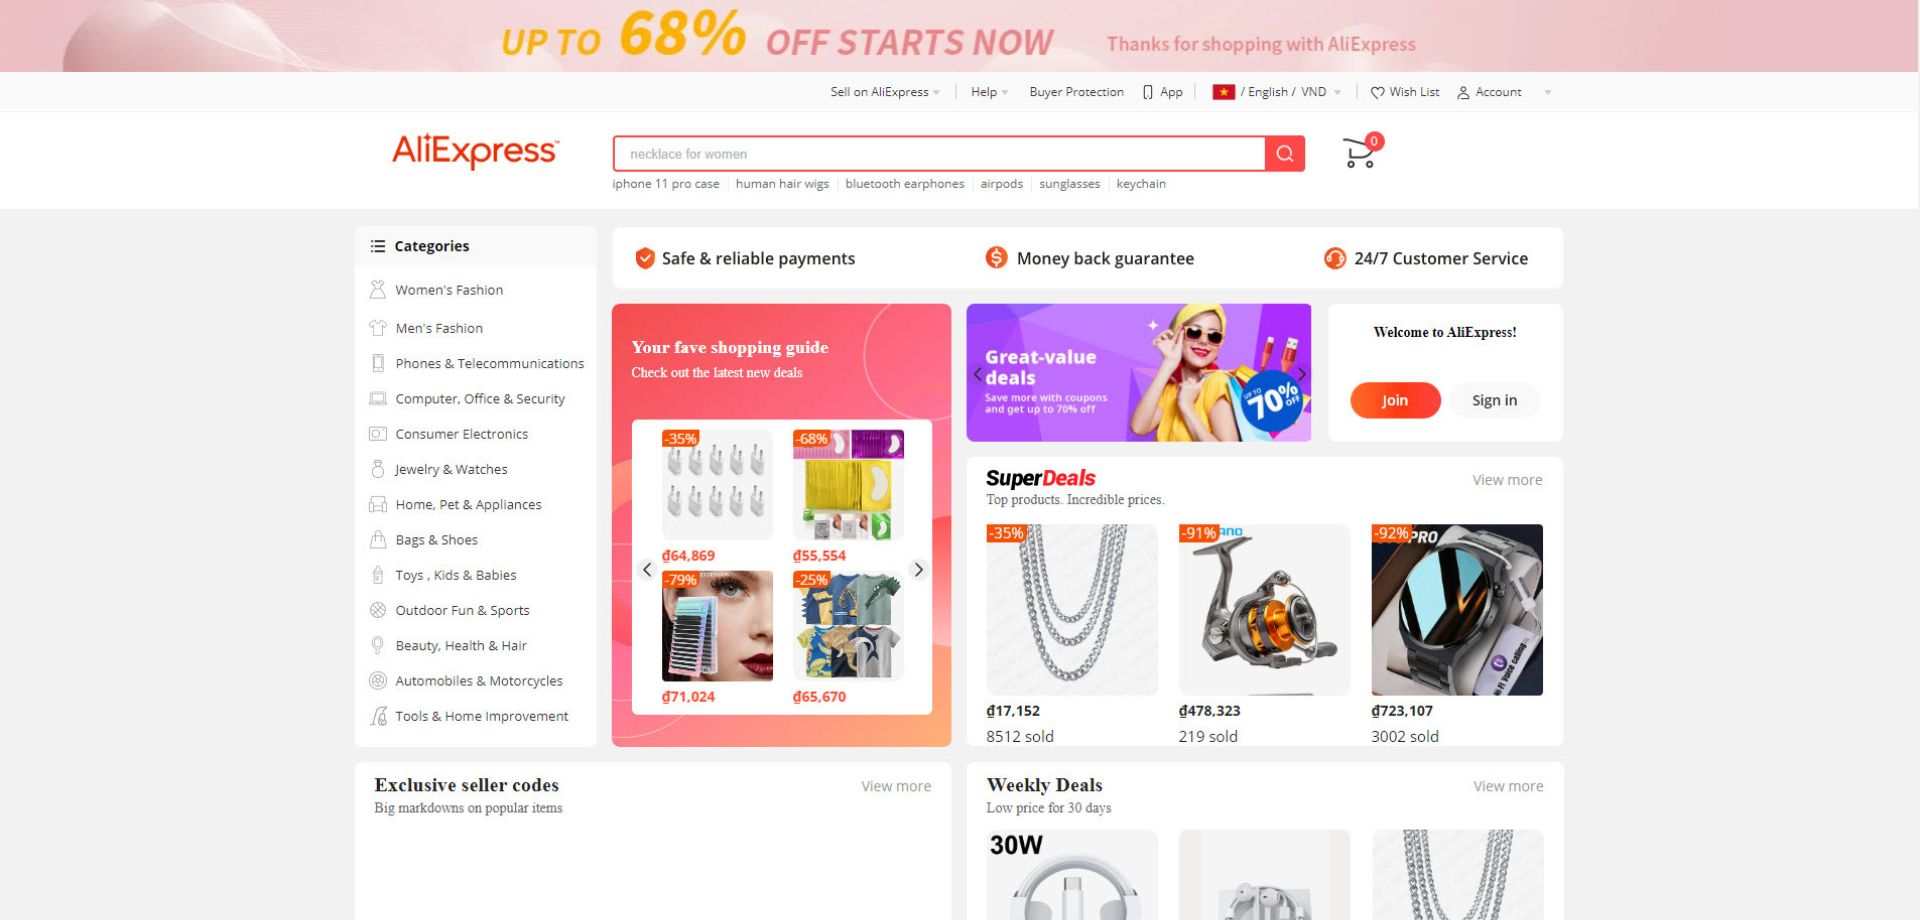Image resolution: width=1920 pixels, height=920 pixels.
Task: Click View more next to SuperDeals
Action: coord(1507,480)
